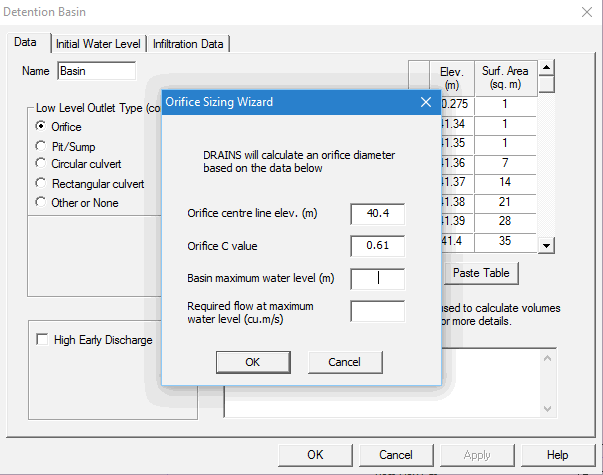The image size is (603, 475).
Task: Select the Orifice outlet type
Action: tap(41, 127)
